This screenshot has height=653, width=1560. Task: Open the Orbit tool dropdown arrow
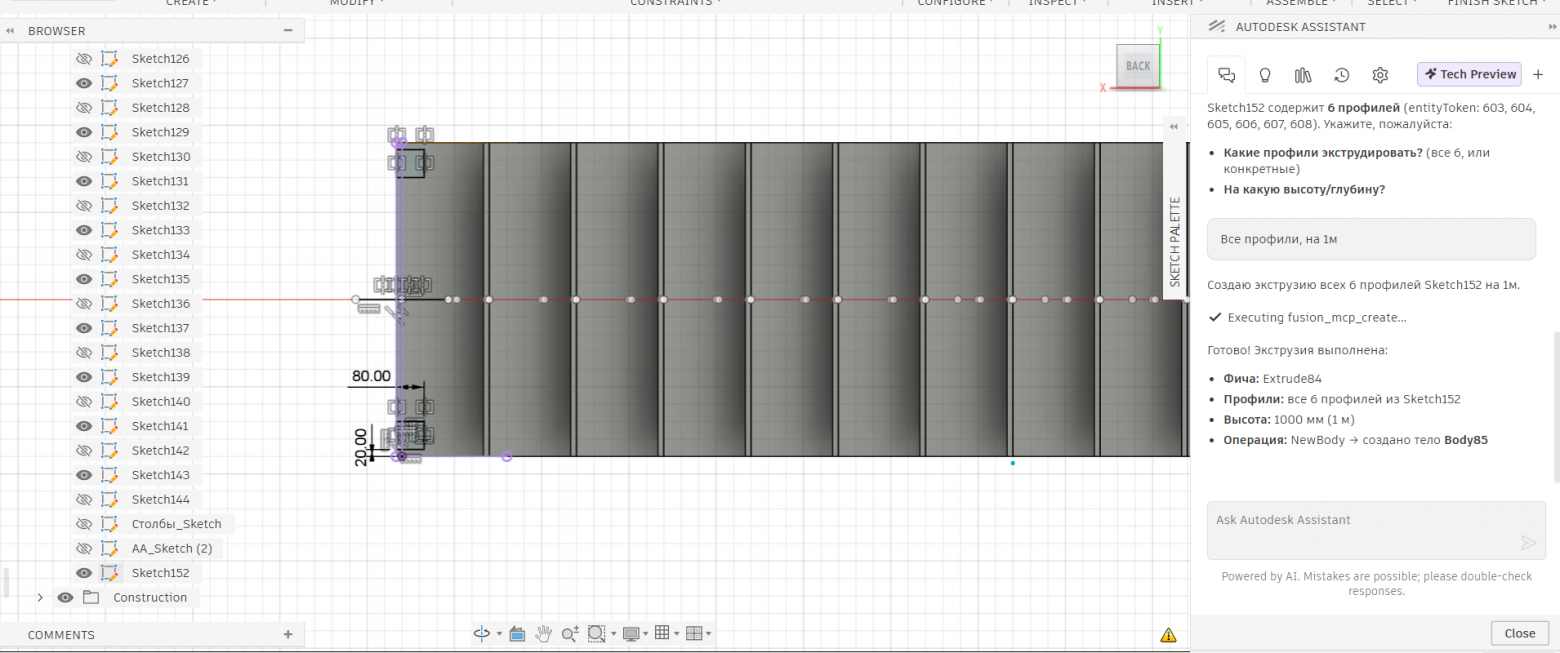click(499, 634)
